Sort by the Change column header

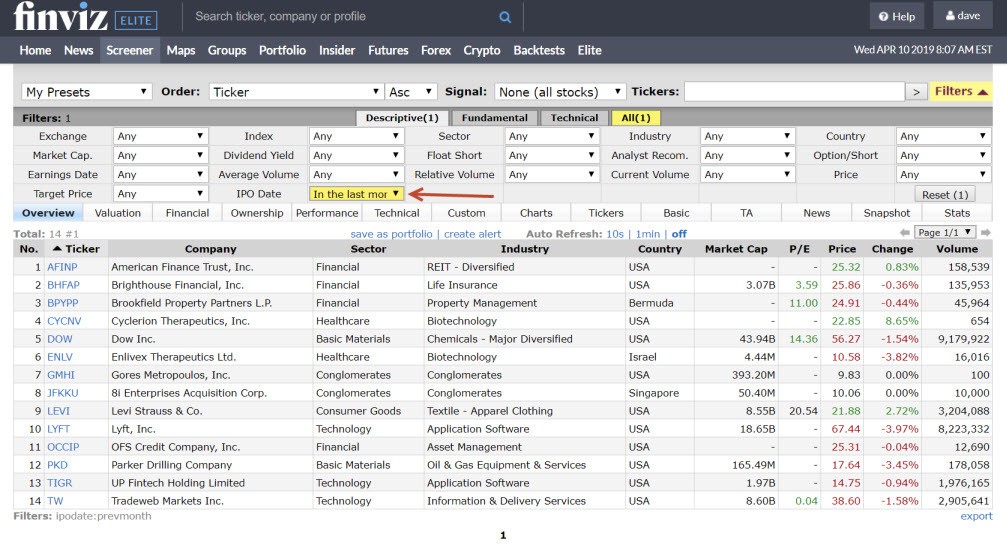(892, 249)
